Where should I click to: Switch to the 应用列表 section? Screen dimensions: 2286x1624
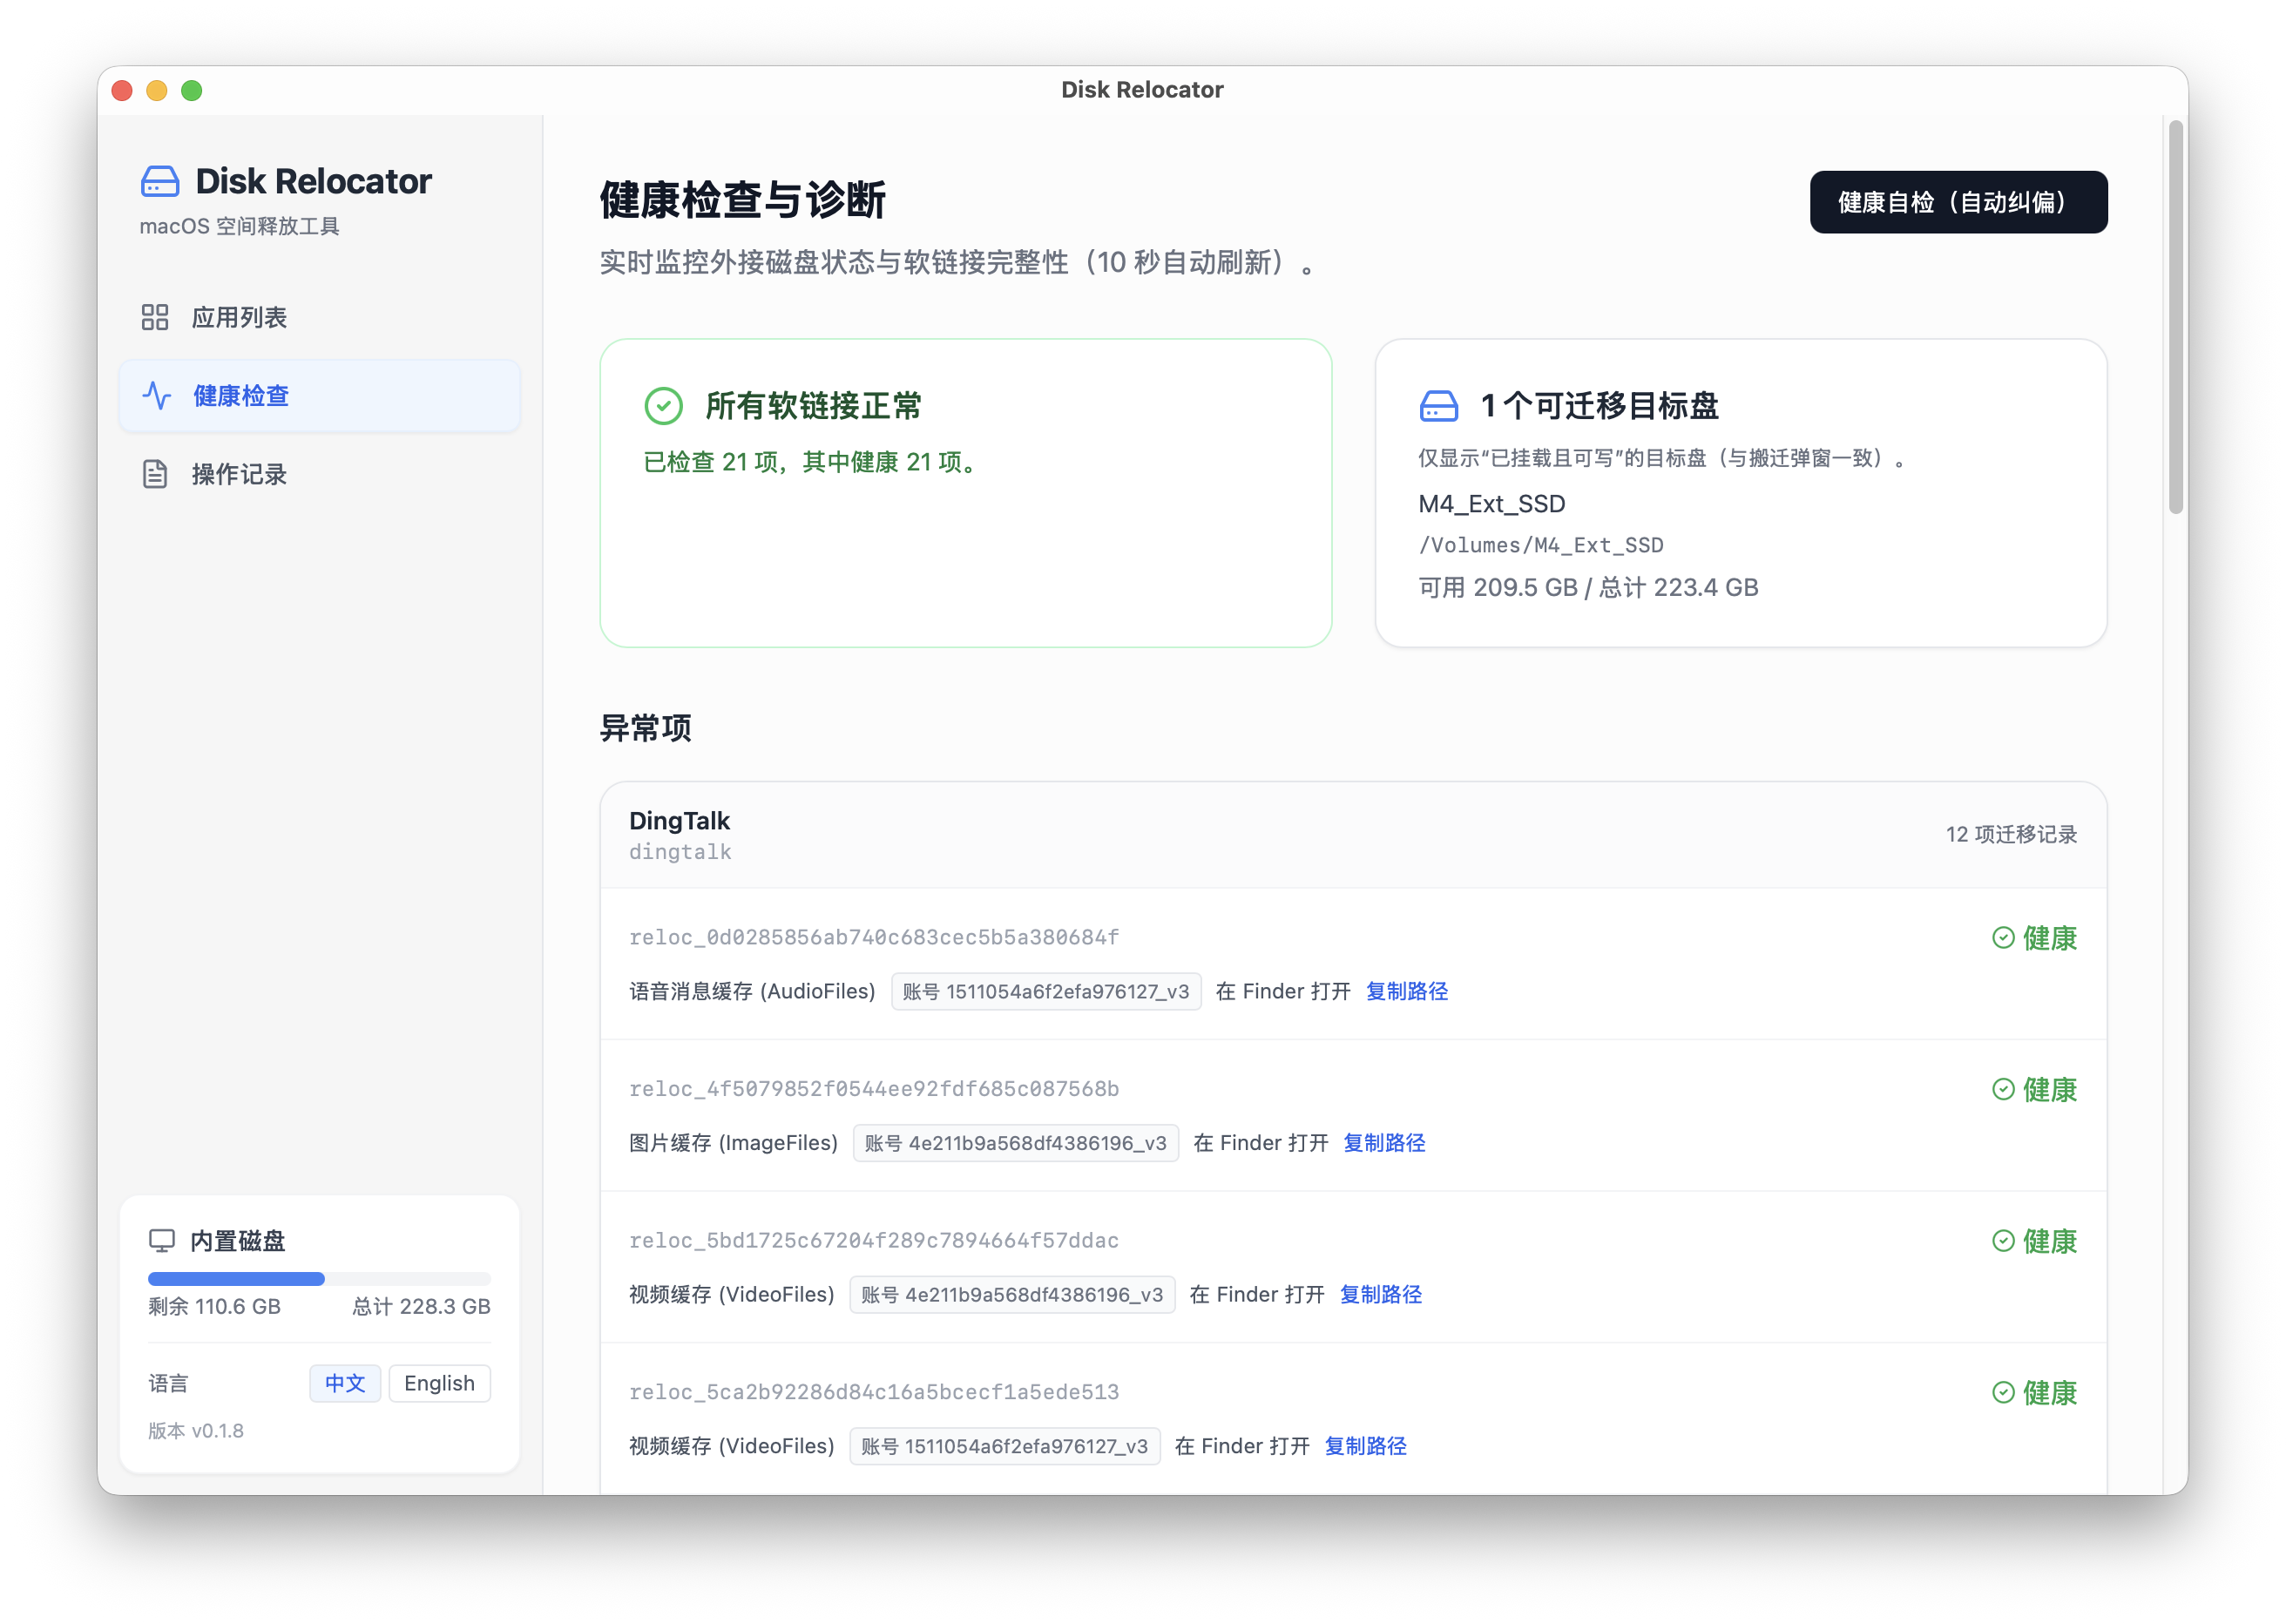[240, 317]
